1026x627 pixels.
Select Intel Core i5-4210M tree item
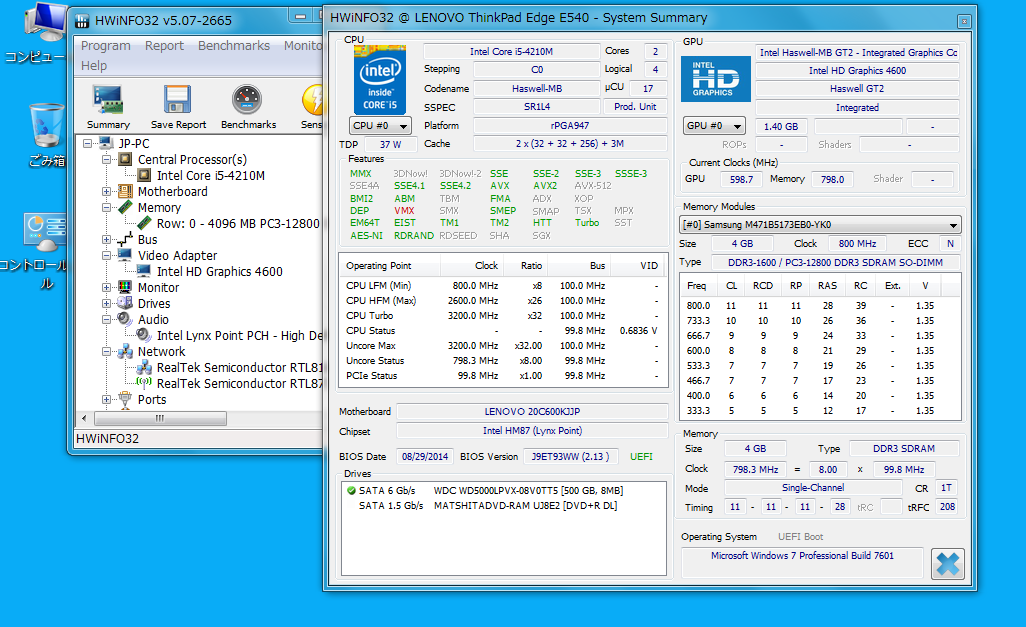(x=210, y=176)
